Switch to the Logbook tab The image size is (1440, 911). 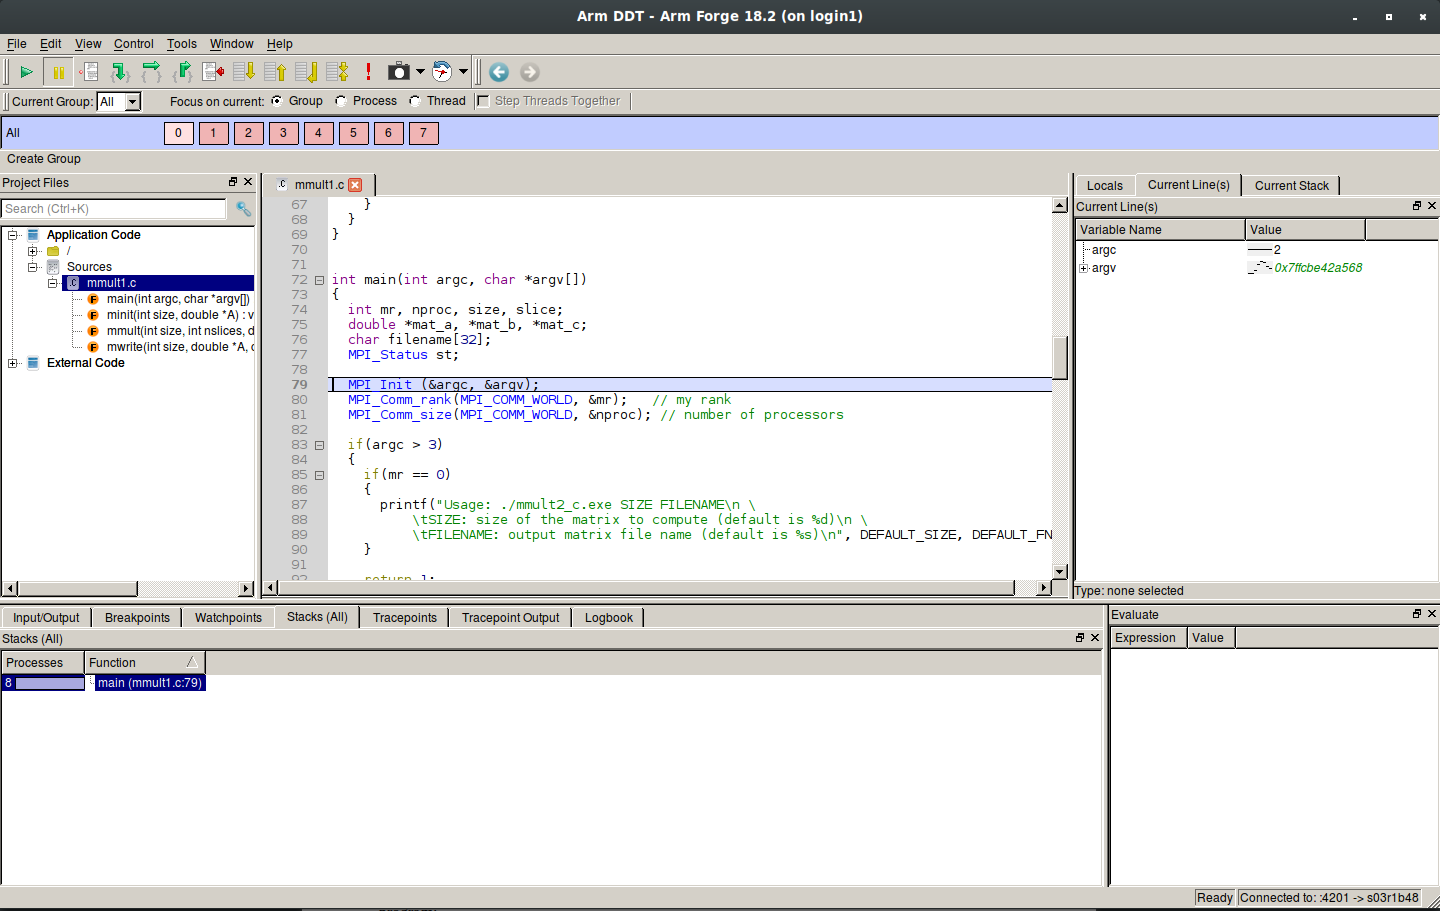[609, 618]
